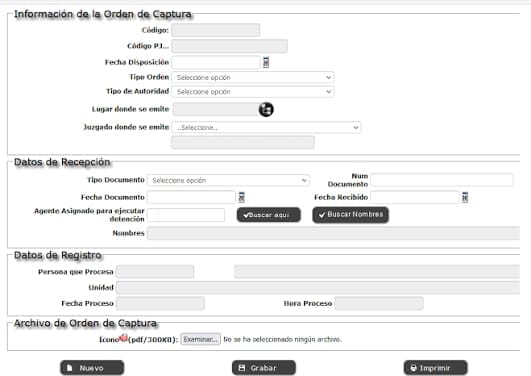Click the black locate icon beside Lugar donde se emite

(x=266, y=110)
